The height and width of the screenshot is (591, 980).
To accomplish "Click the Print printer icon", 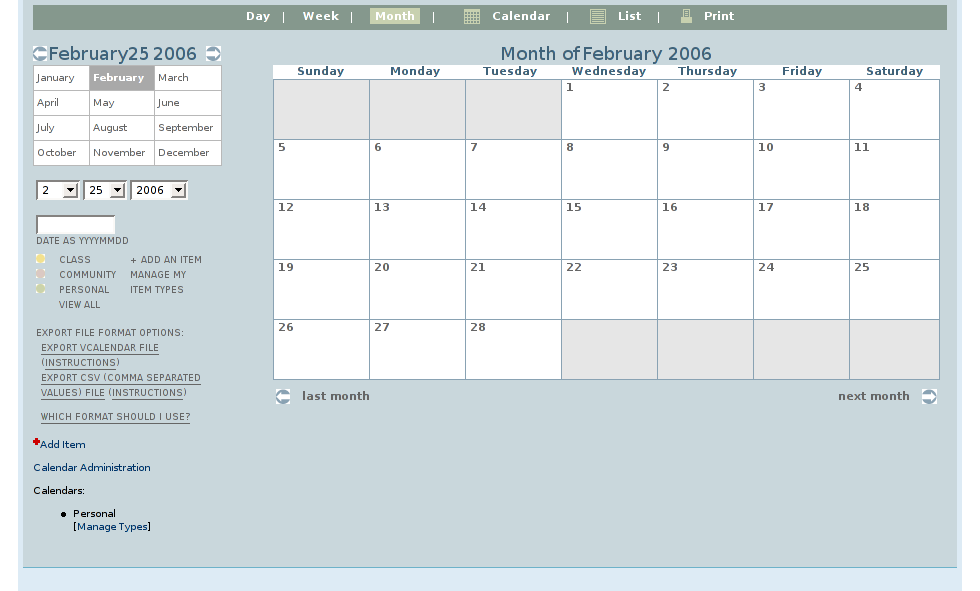I will (686, 17).
